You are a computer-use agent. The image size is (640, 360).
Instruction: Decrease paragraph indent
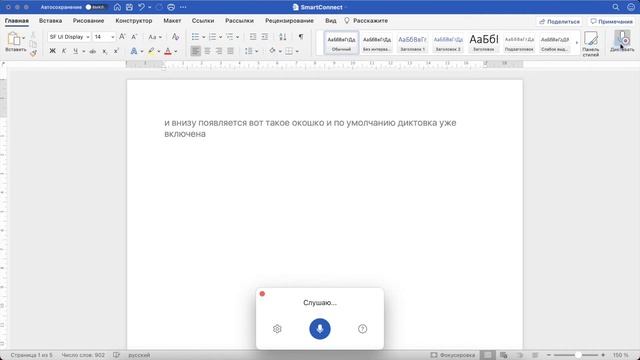(x=253, y=37)
